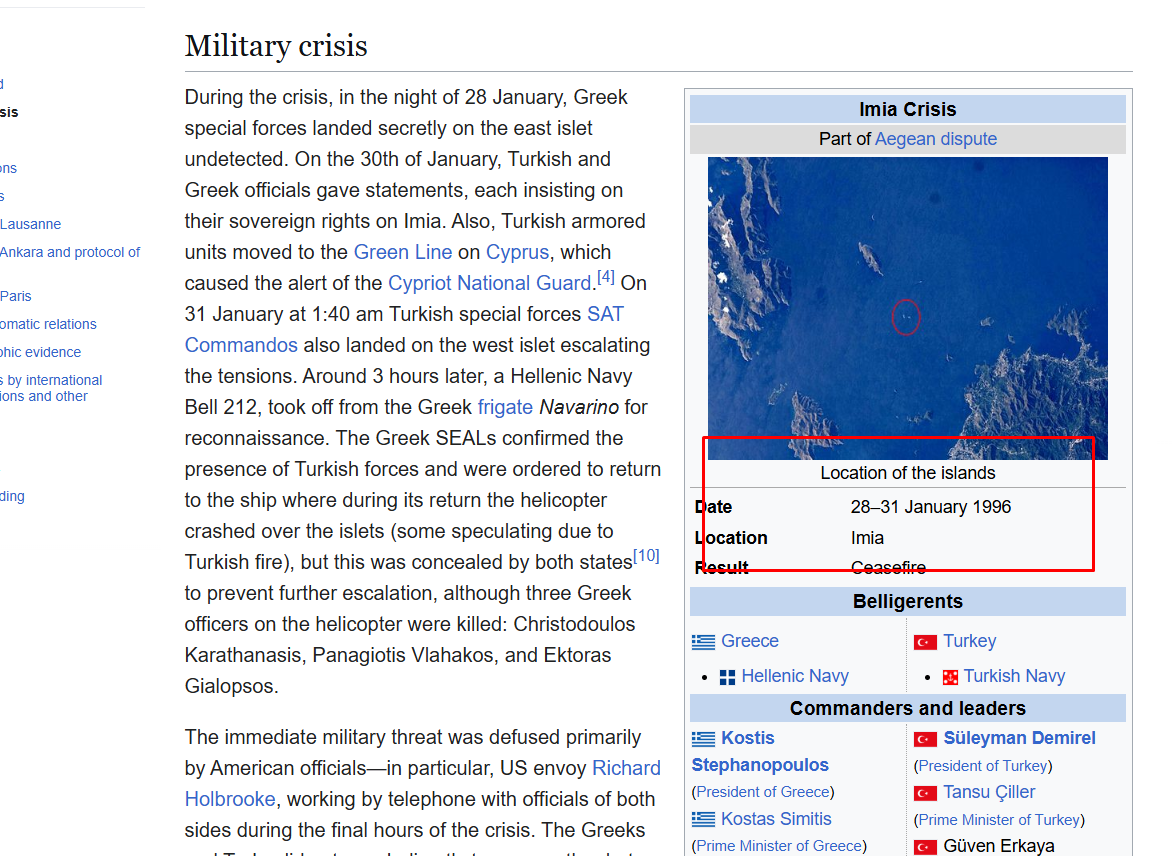Open the Greece belligerent link
Image resolution: width=1173 pixels, height=856 pixels.
pos(750,641)
